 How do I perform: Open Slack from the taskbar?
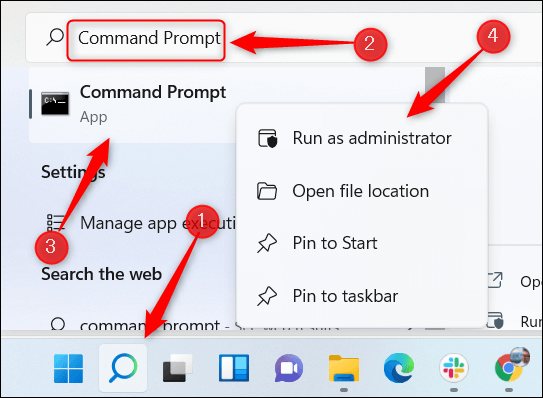coord(454,368)
